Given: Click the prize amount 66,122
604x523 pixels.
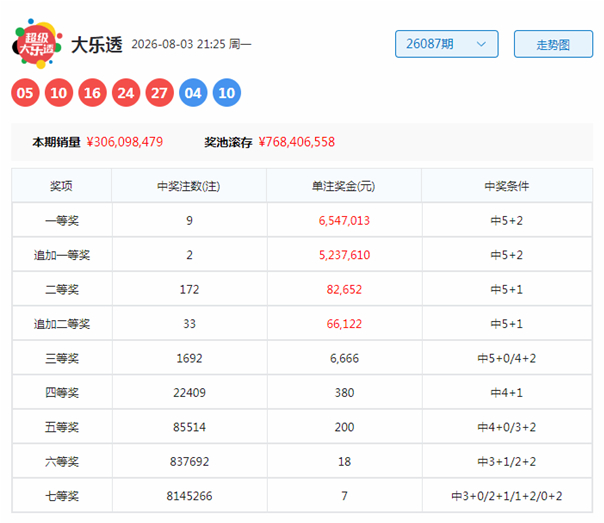Looking at the screenshot, I should click(344, 324).
